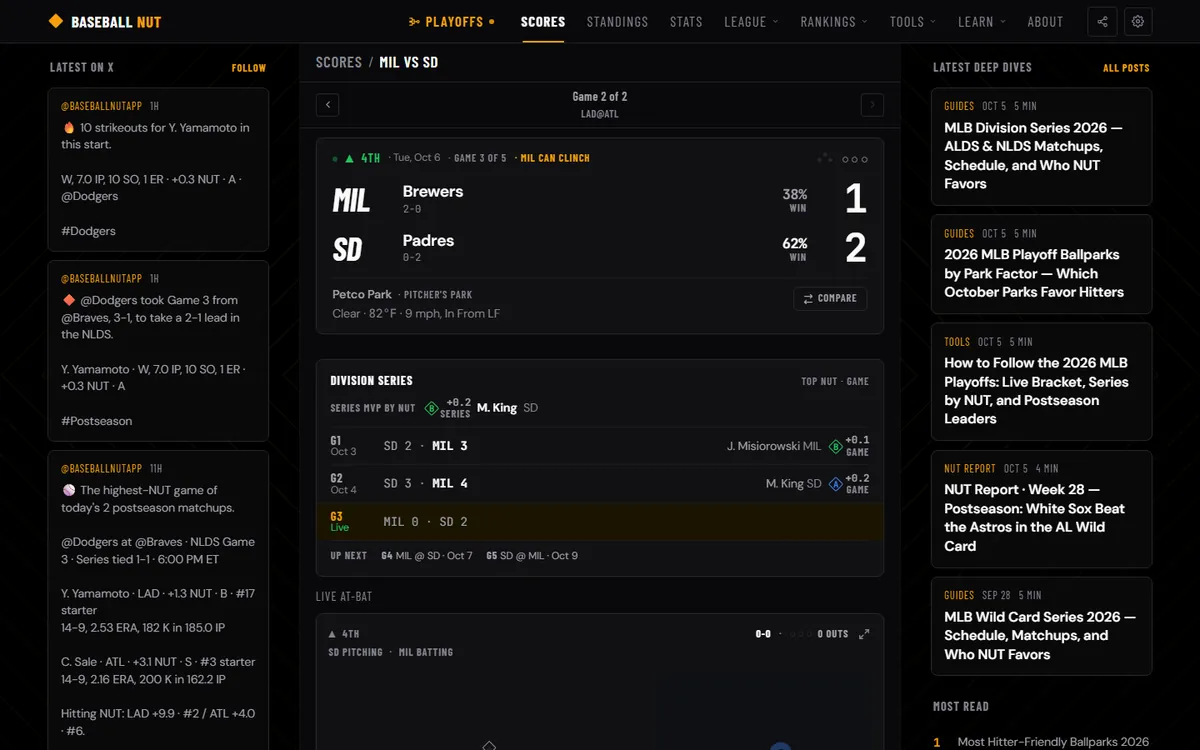
Task: Open tweet about 10 strikeouts for Y. Yamamoto
Action: coord(158,169)
